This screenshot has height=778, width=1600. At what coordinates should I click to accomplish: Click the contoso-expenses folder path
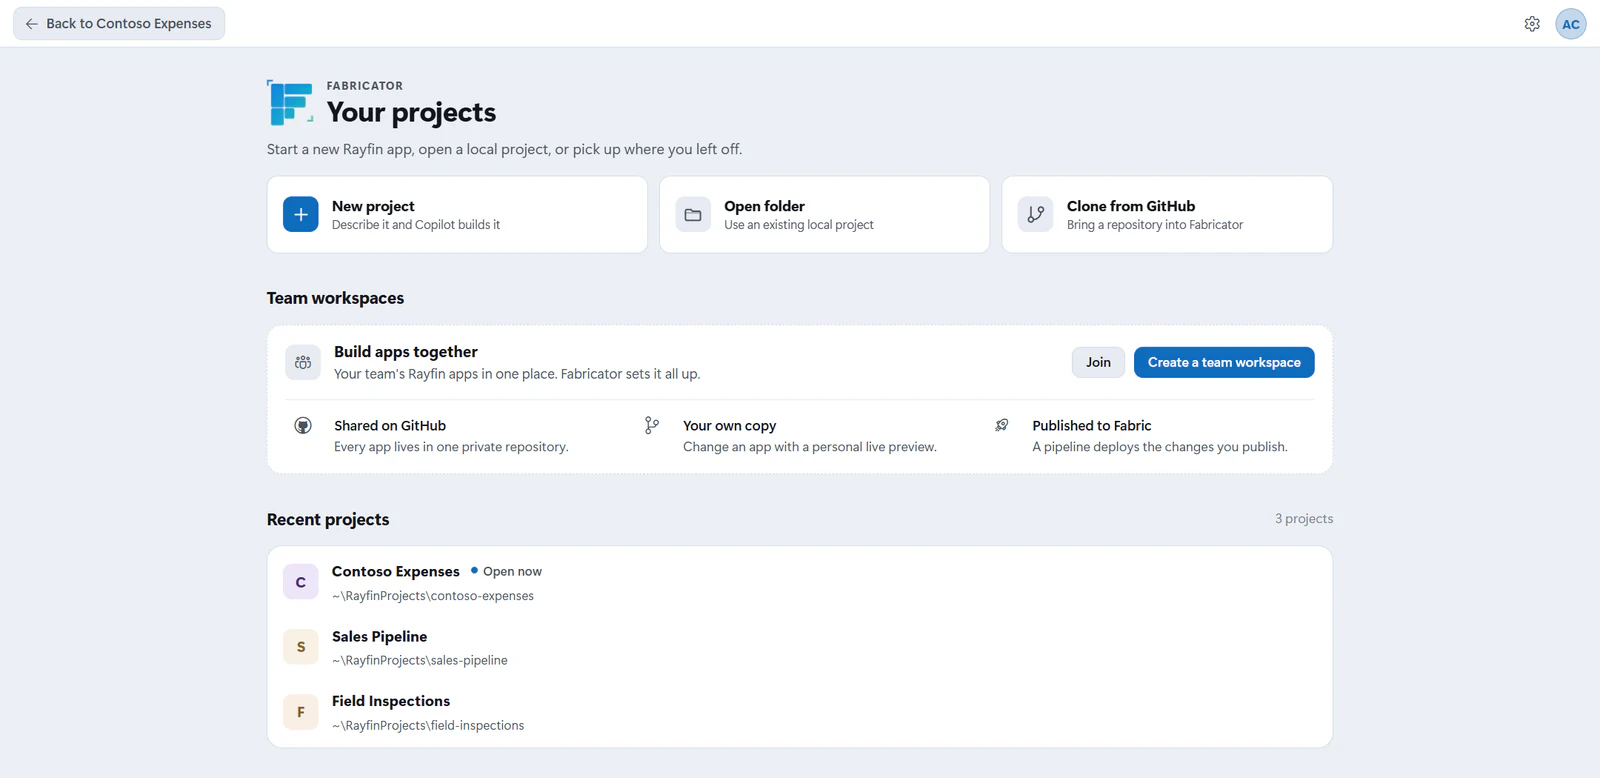[x=433, y=596]
